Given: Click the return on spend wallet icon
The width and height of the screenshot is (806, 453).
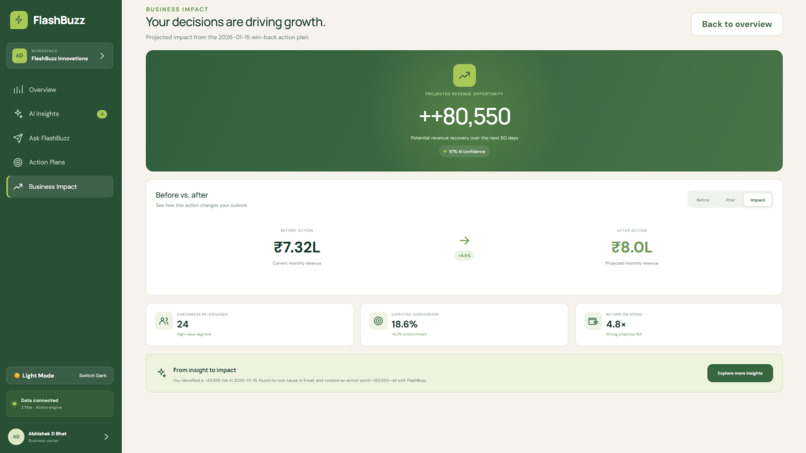Looking at the screenshot, I should tap(593, 321).
